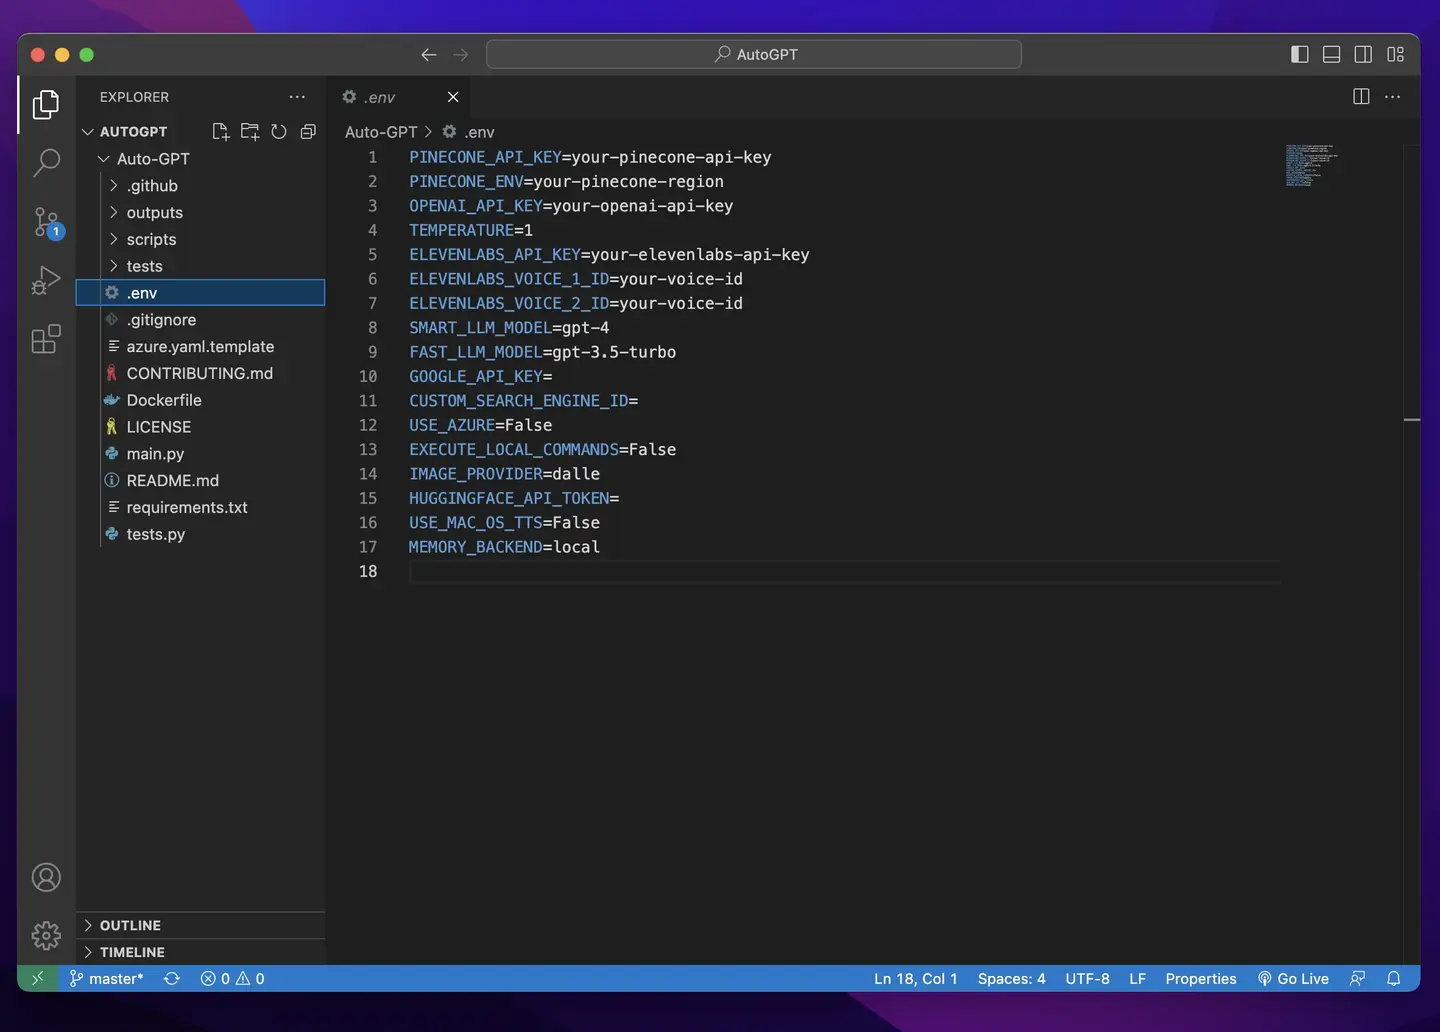Select the .env file in Explorer

click(200, 292)
